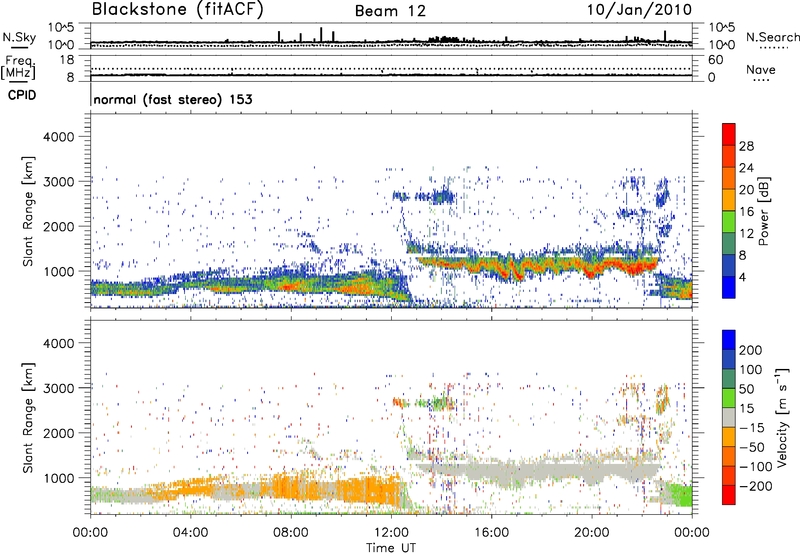Click the Power [dB] color bar
Image resolution: width=800 pixels, height=554 pixels.
point(729,211)
